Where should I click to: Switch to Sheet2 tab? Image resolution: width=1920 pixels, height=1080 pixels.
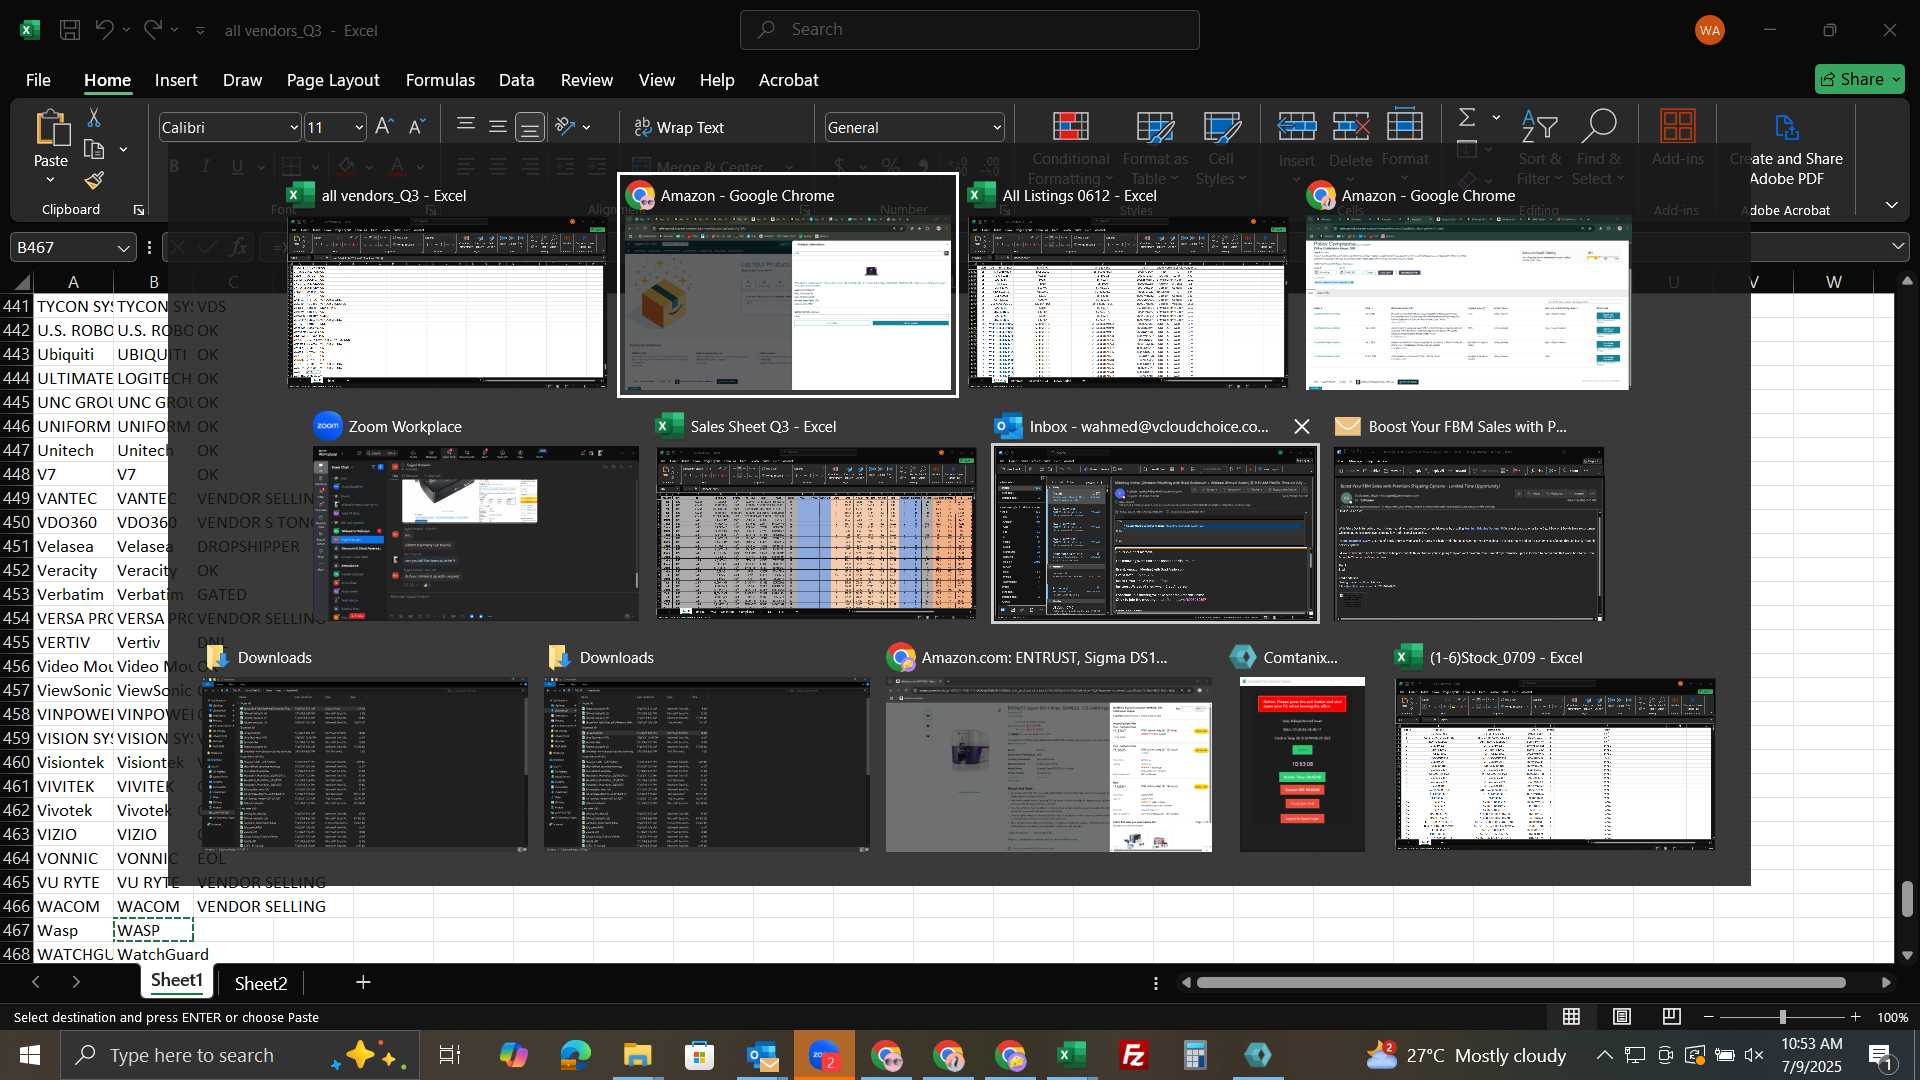261,983
